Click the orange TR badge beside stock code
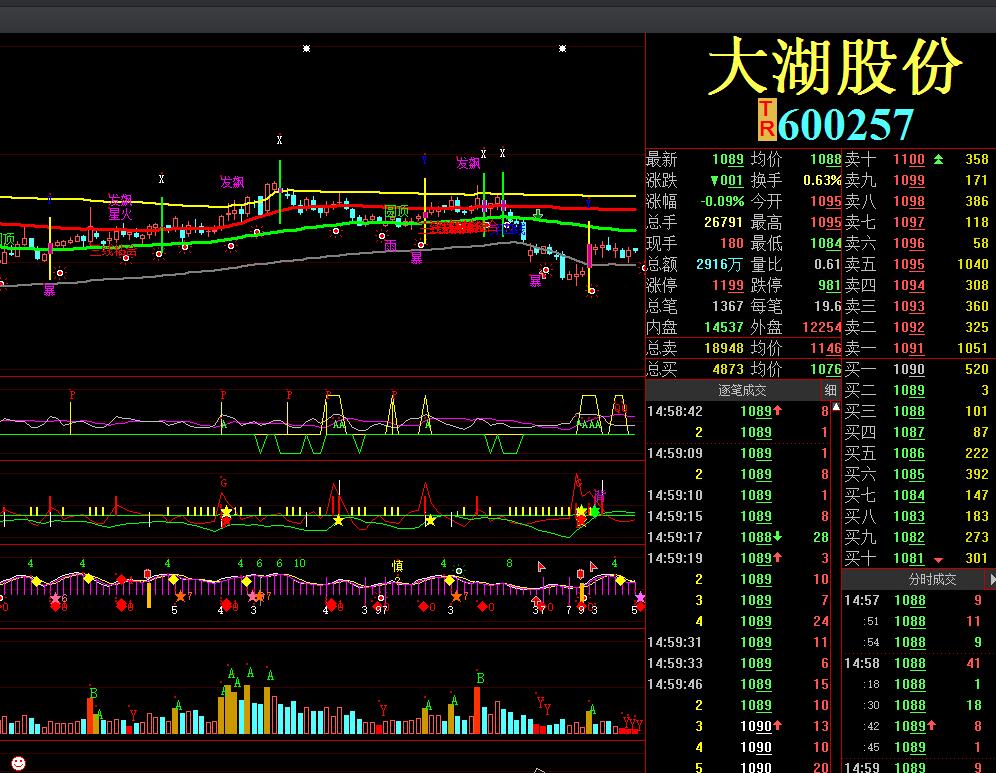 coord(767,119)
